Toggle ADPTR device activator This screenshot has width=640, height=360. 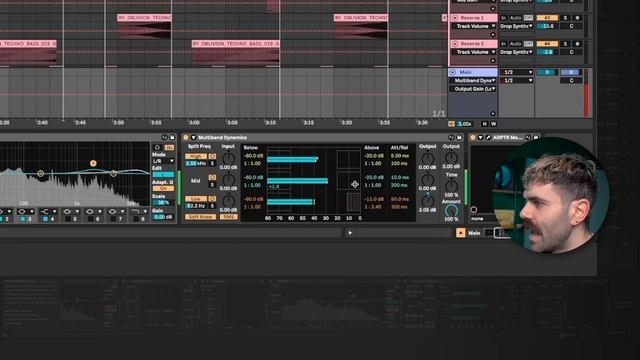[473, 138]
